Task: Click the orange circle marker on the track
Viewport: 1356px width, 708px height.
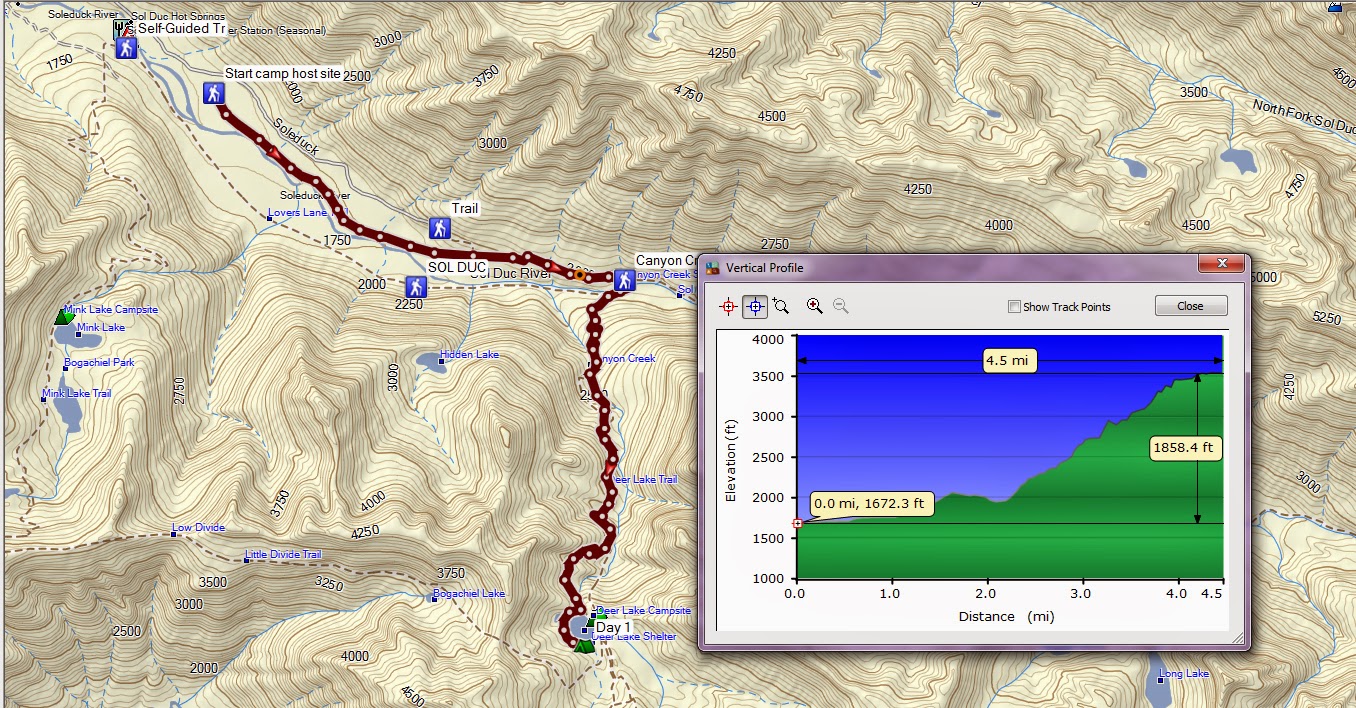Action: 579,274
